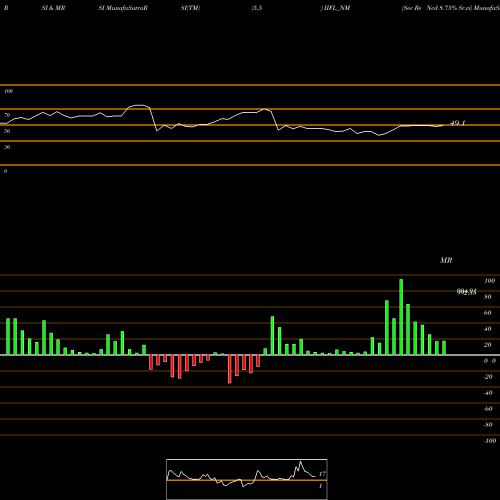500x500 pixels.
Task: Click the 8.75% Sr.xi title text
Action: (x=456, y=8)
